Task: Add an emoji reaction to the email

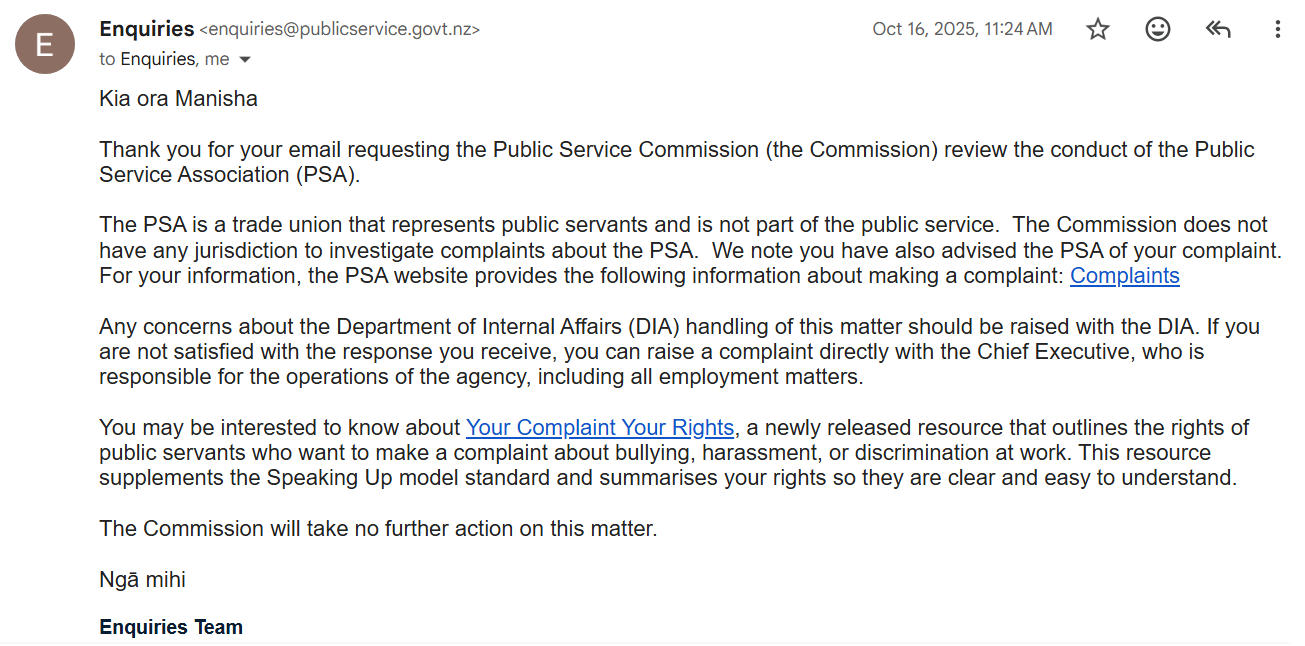Action: point(1158,29)
